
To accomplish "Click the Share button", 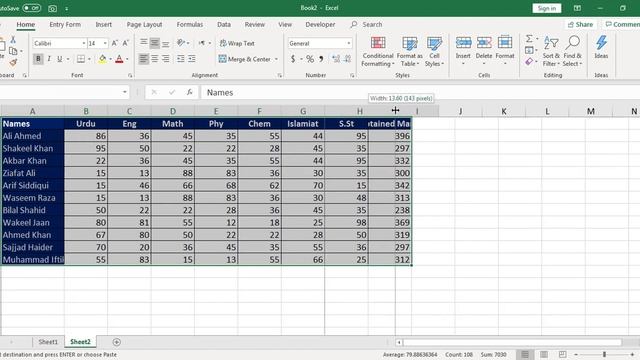I will pos(580,24).
